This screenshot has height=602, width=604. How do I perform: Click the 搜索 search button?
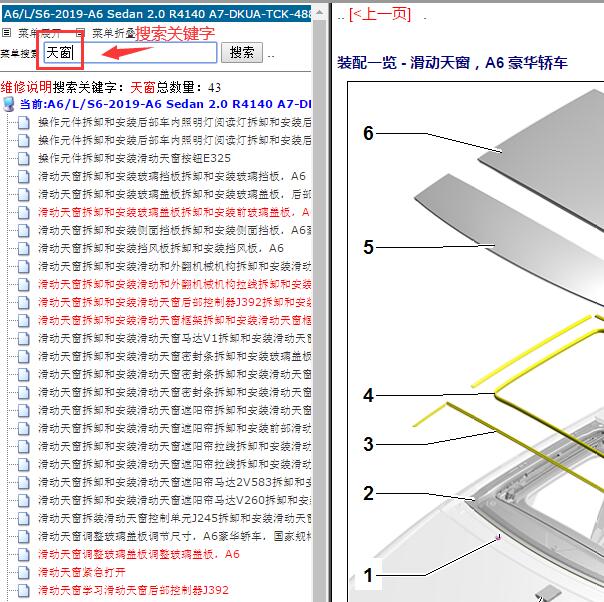coord(242,52)
